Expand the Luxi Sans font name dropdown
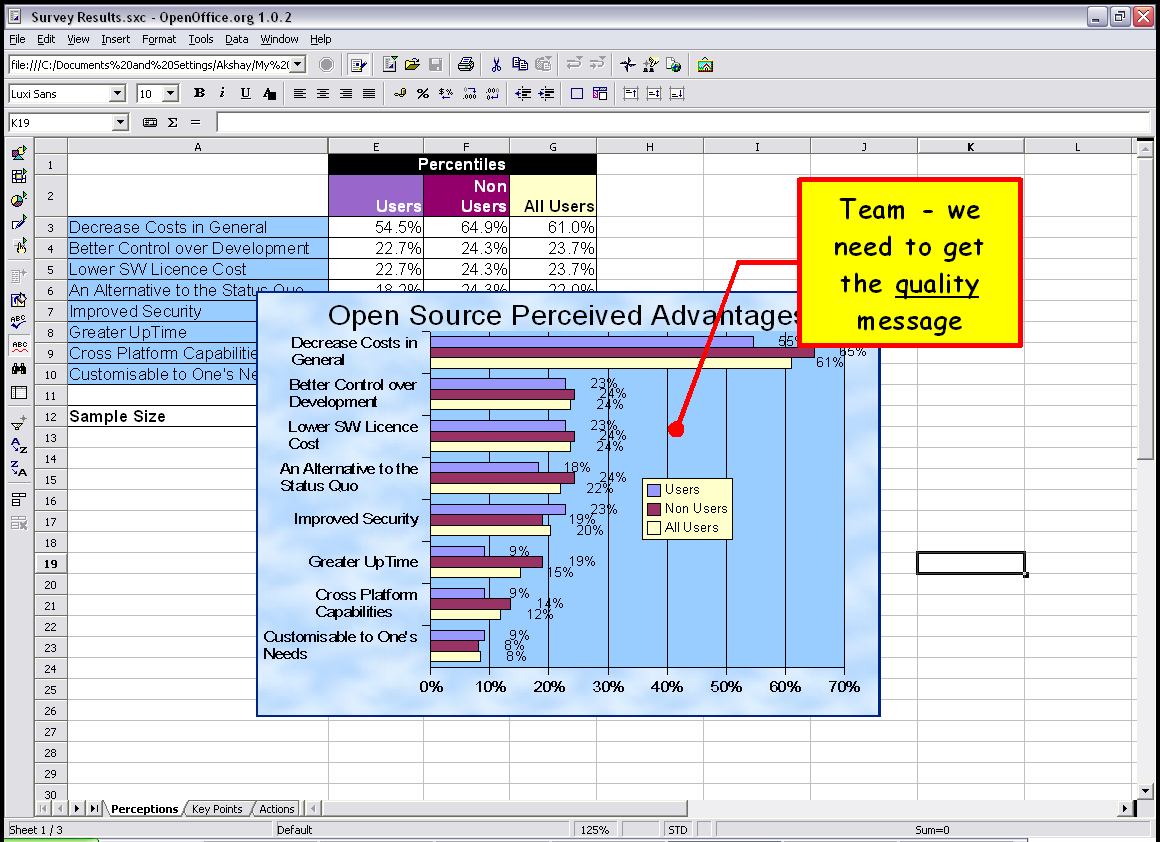Screen dimensions: 1160x842 click(x=117, y=93)
